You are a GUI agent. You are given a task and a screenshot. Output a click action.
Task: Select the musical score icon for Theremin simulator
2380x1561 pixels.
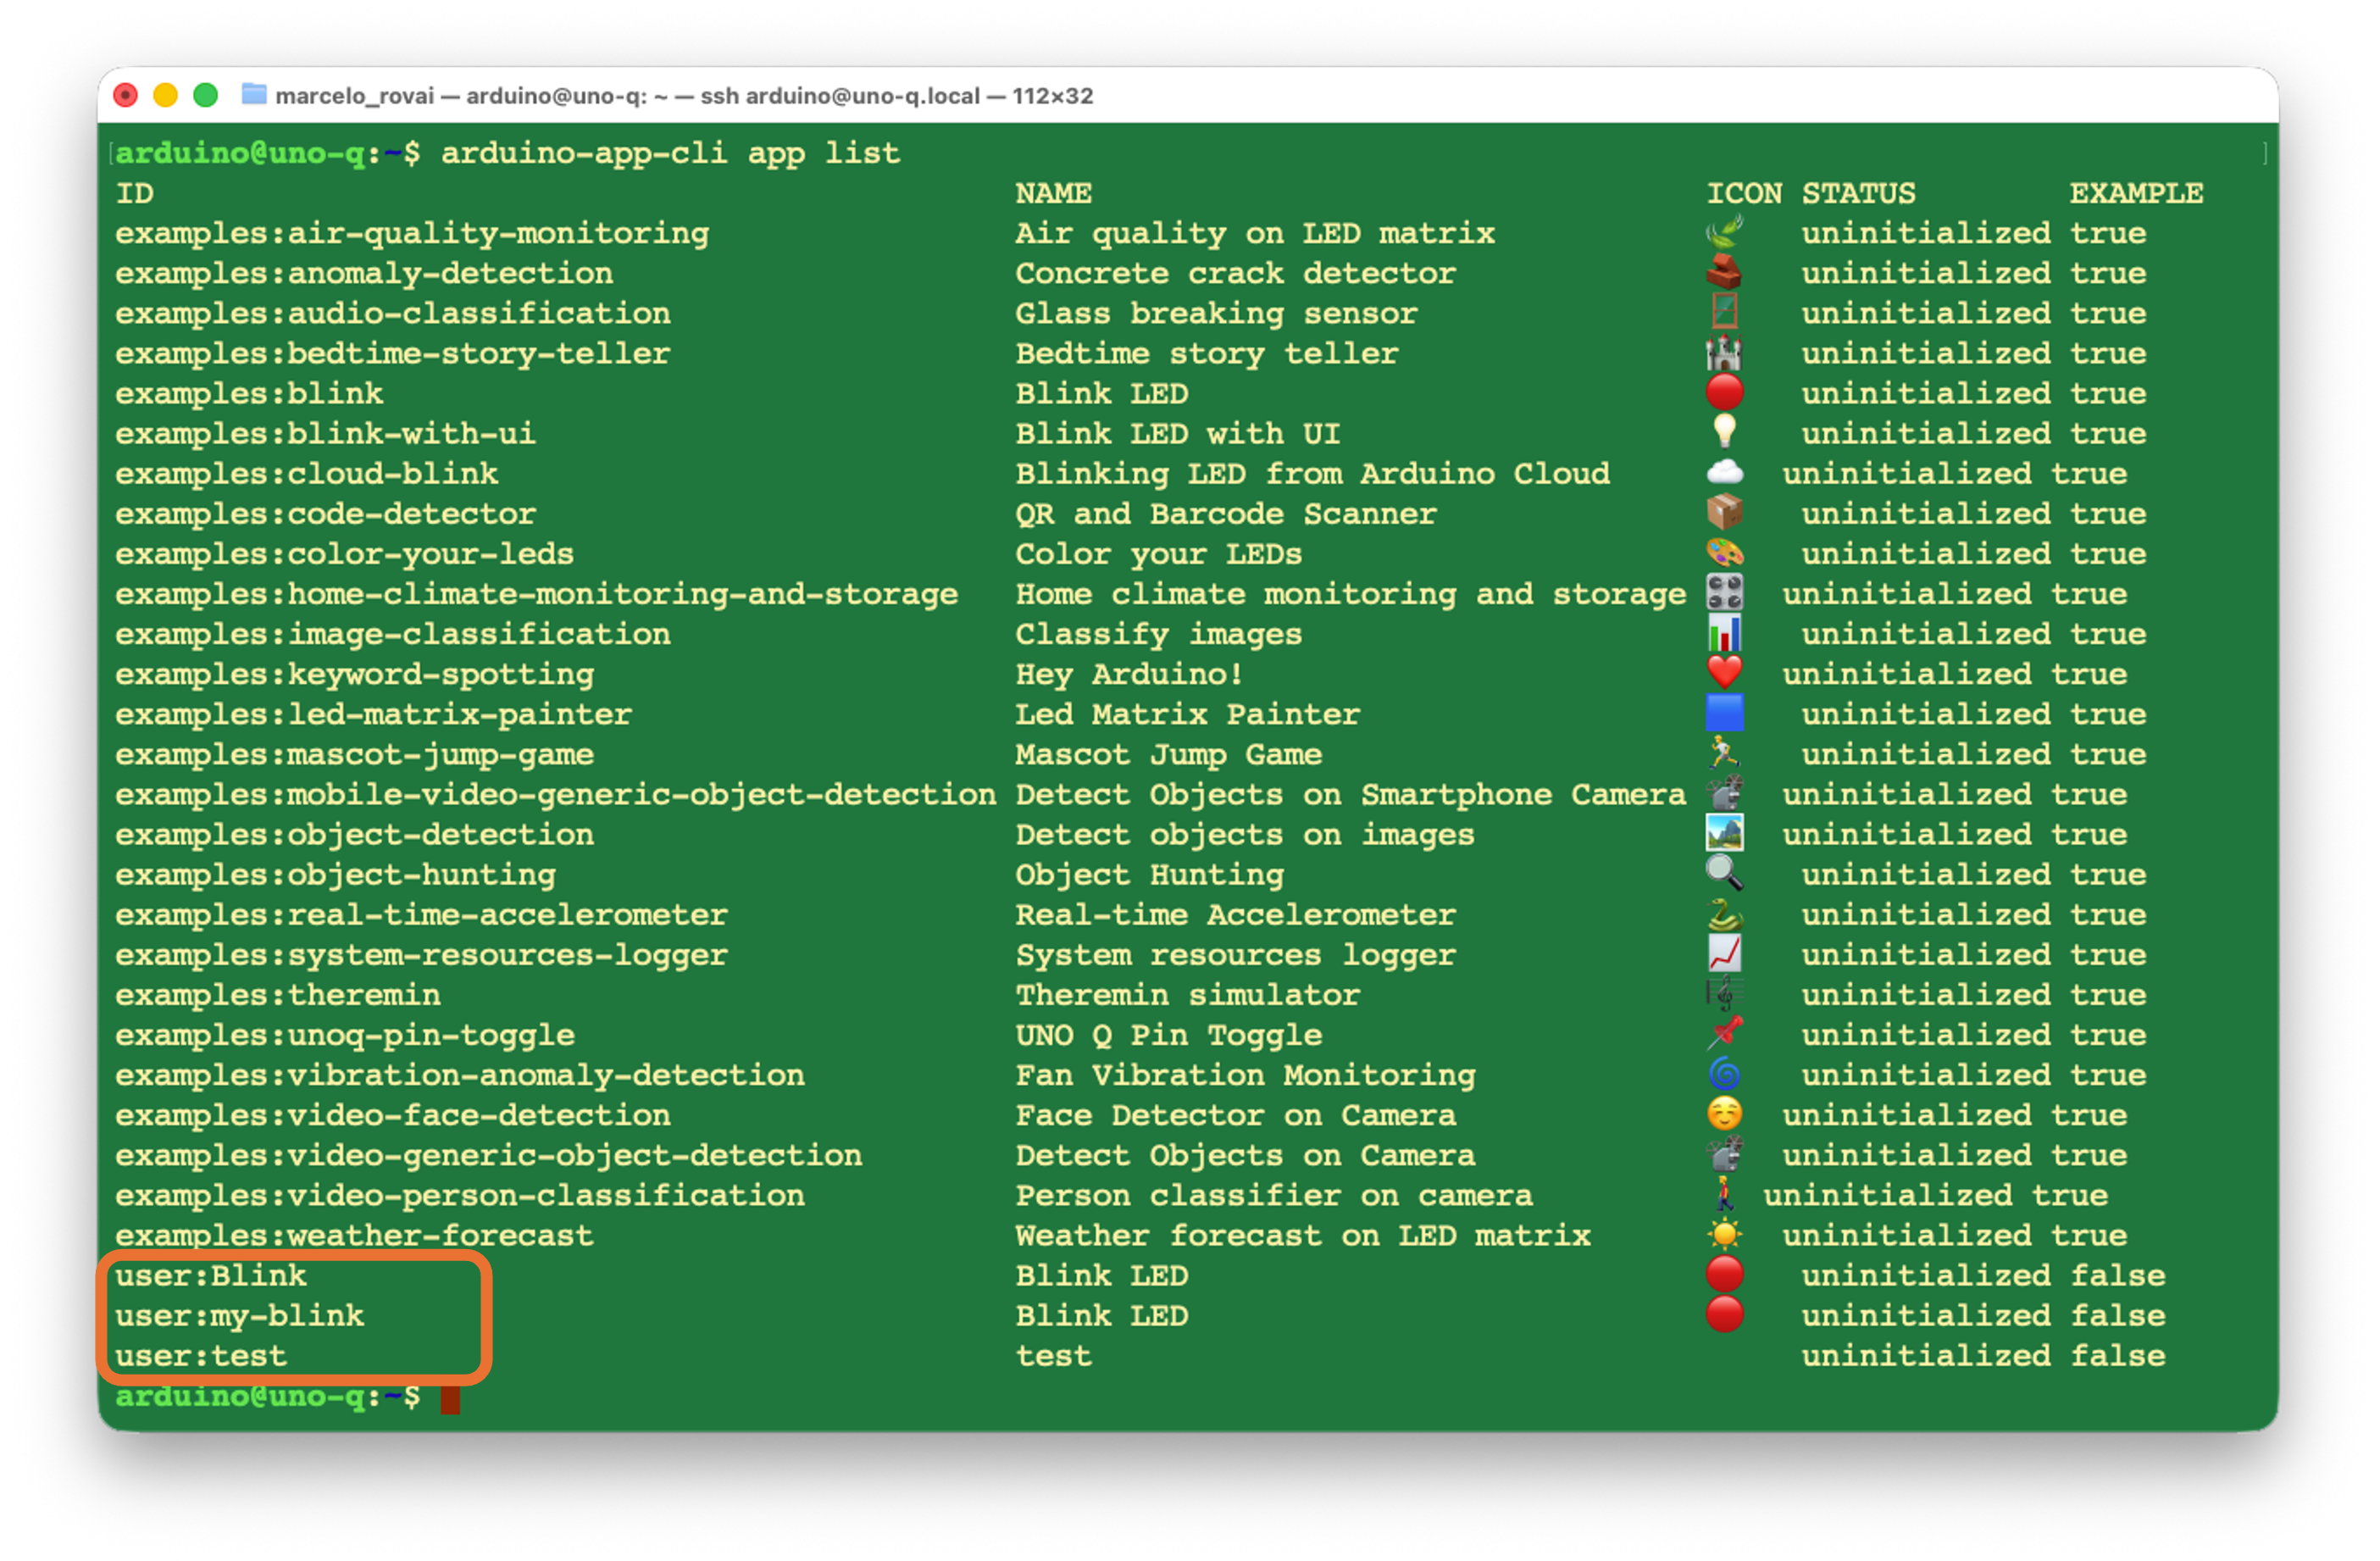pyautogui.click(x=1724, y=994)
